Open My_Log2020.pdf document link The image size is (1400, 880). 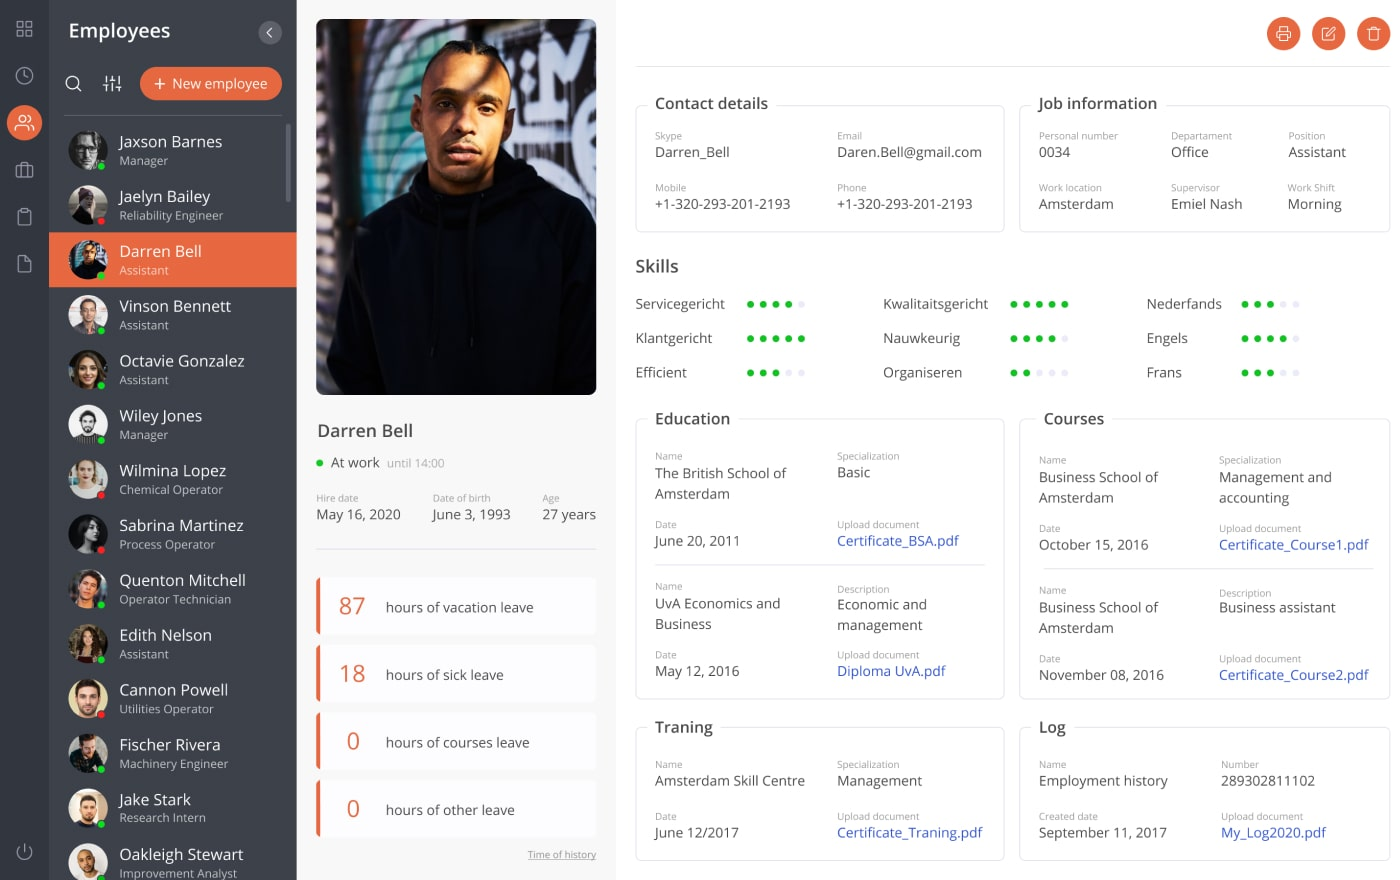click(1273, 833)
